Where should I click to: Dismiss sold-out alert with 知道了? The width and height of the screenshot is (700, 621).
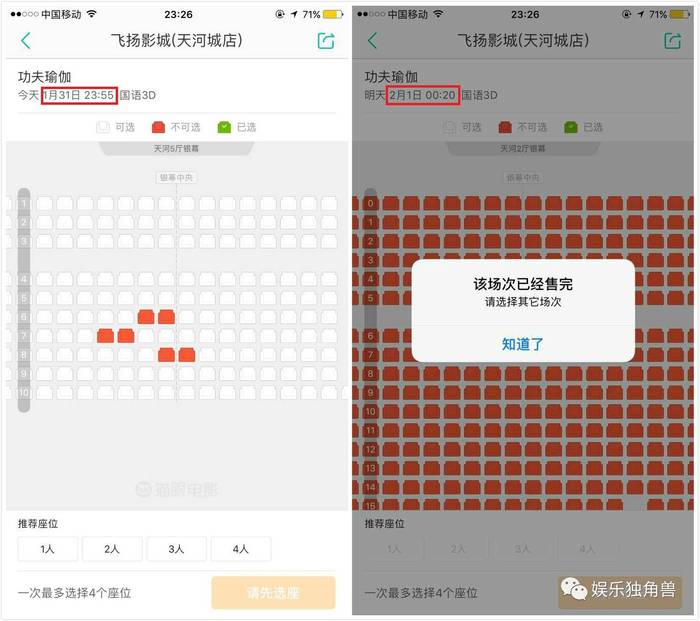pyautogui.click(x=523, y=344)
